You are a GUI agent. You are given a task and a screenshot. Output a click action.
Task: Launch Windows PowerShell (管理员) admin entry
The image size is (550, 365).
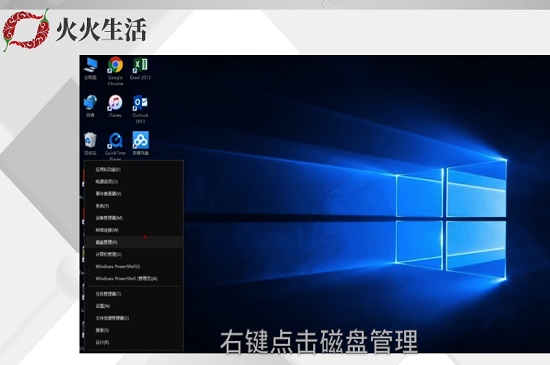point(134,279)
